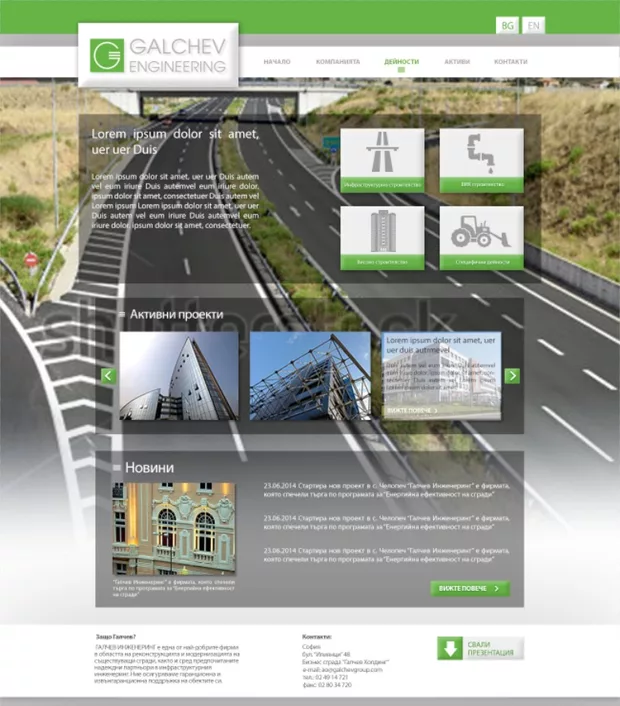The image size is (620, 706).
Task: Select the ДЕЙНОСТИ menu item
Action: (401, 61)
